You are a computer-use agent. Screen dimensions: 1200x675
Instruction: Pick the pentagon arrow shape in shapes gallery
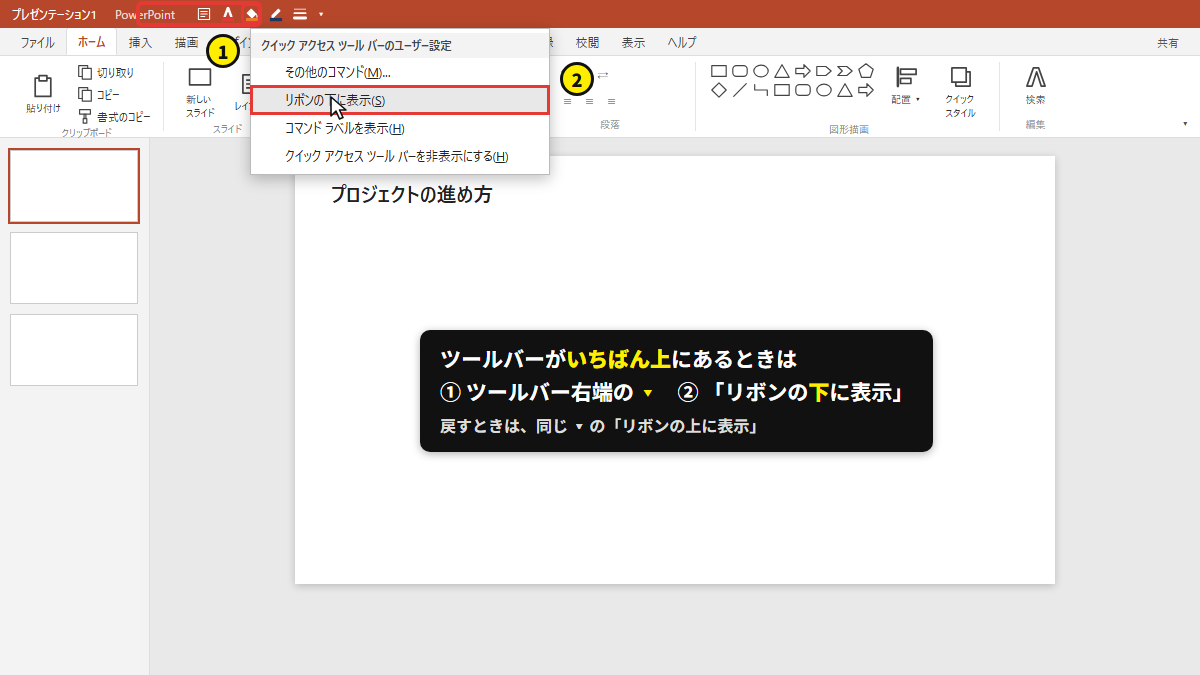pos(824,71)
